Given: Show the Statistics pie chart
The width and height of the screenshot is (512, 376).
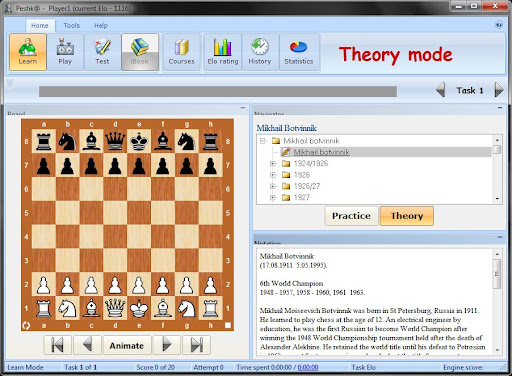Looking at the screenshot, I should [299, 52].
